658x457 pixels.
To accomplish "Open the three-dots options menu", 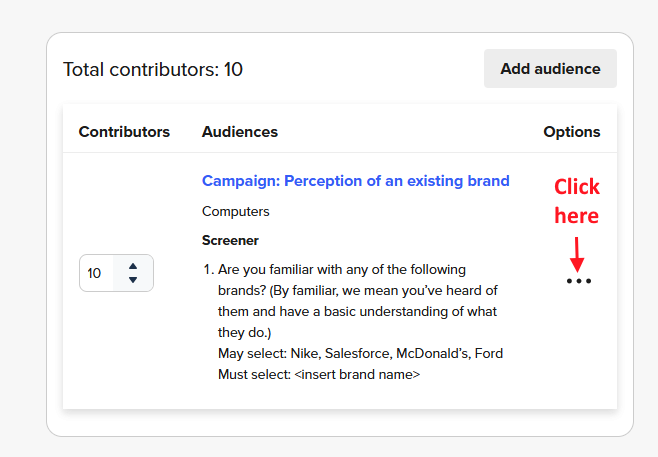I will point(578,281).
